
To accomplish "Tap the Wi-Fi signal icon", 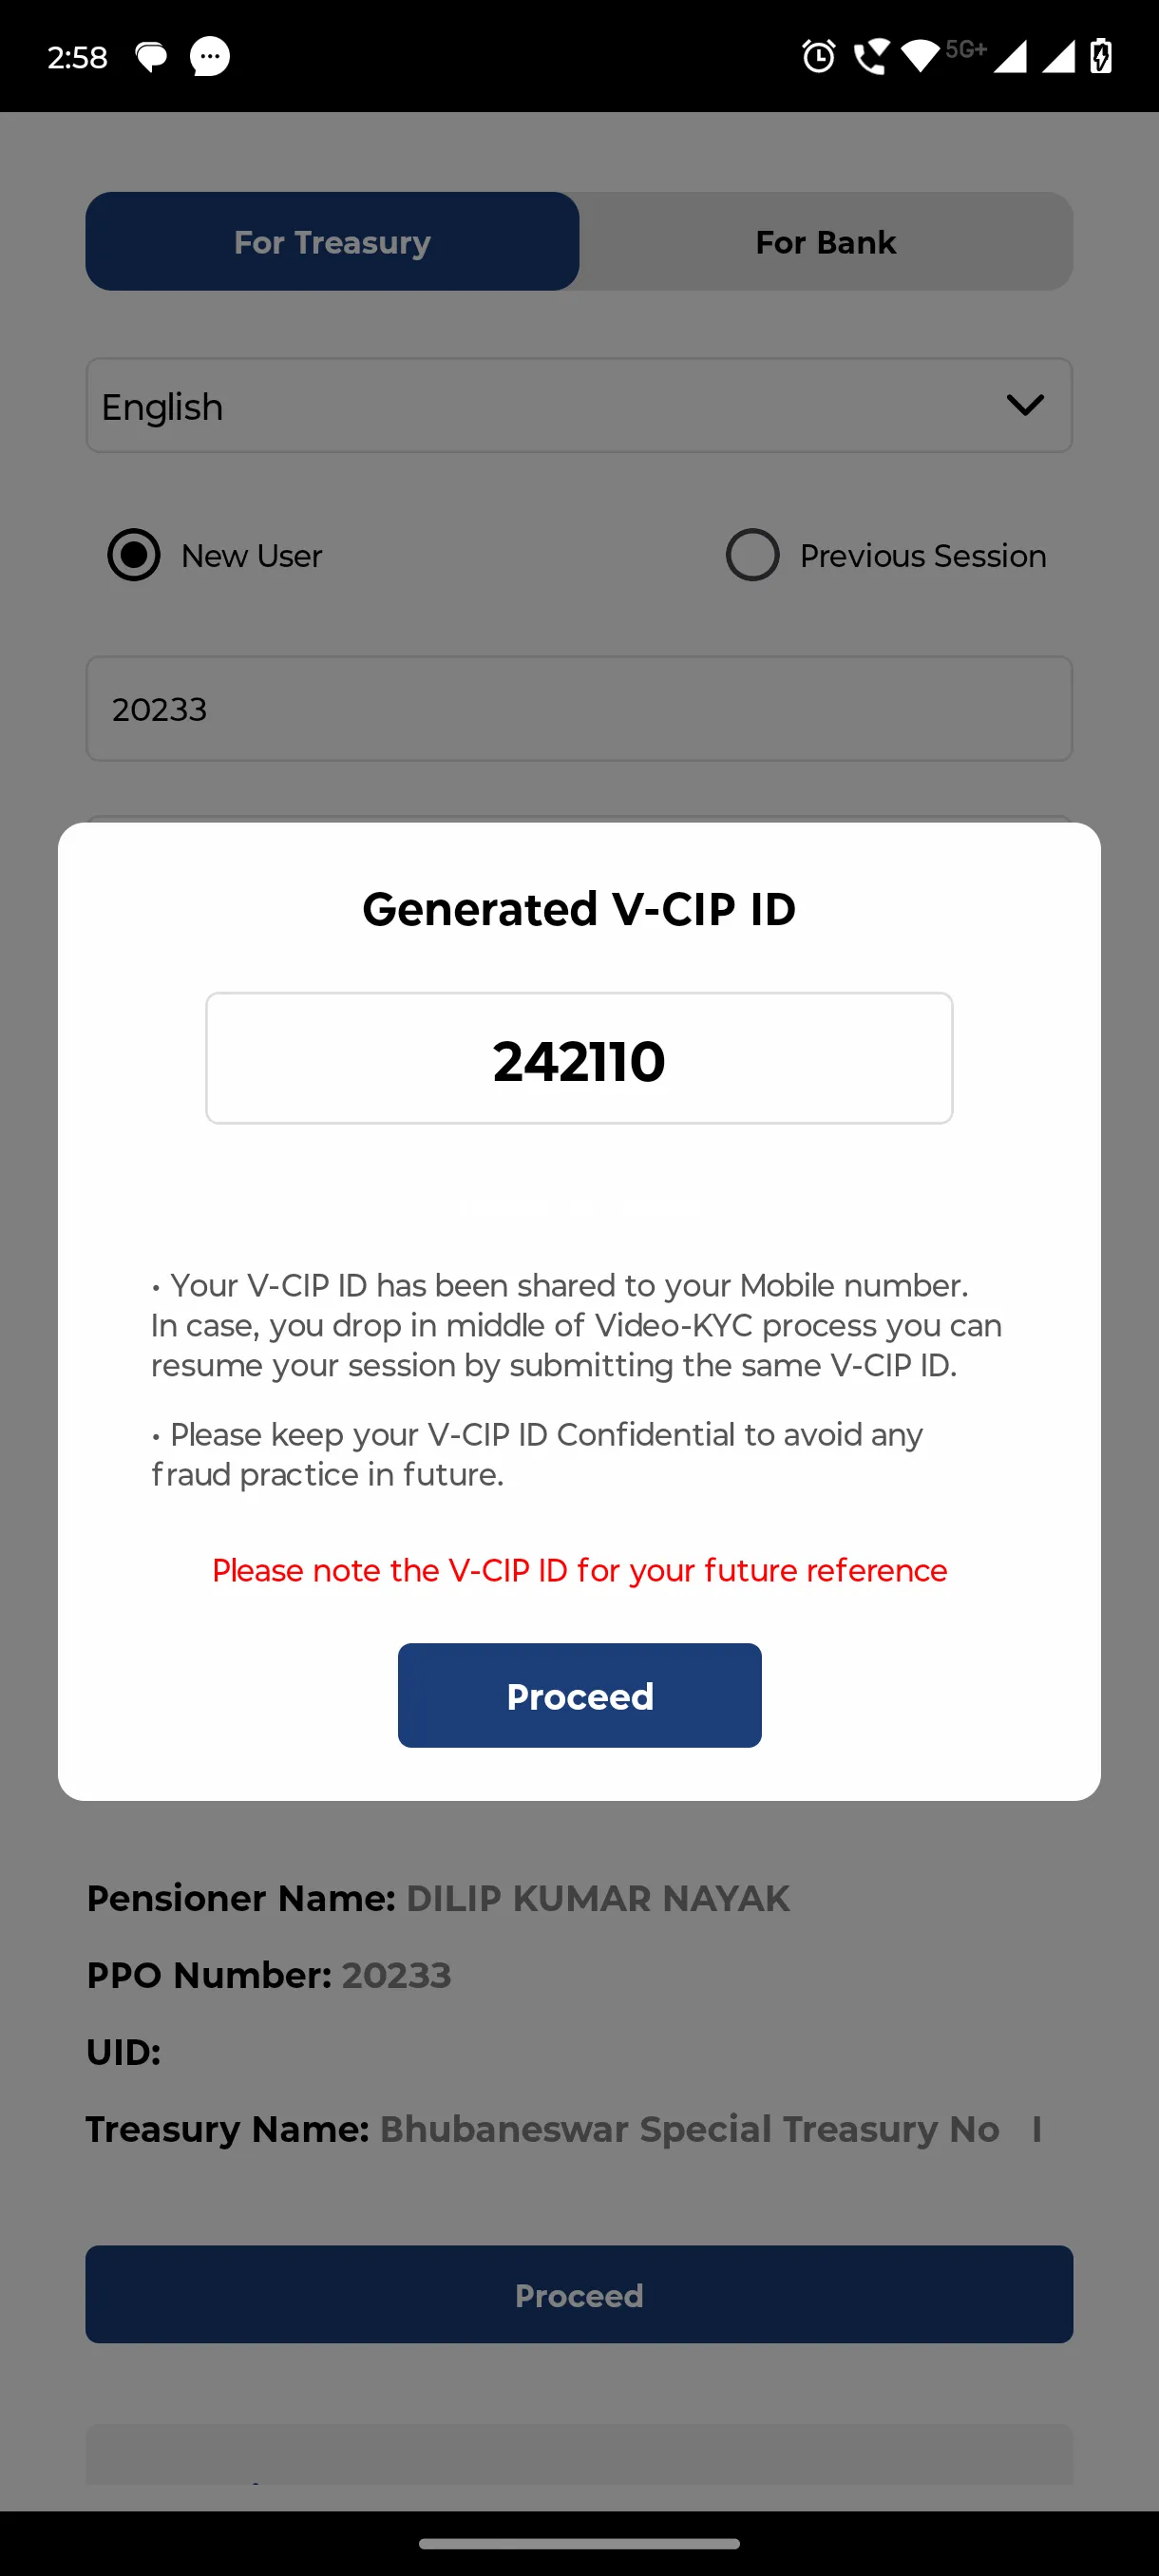I will tap(920, 56).
